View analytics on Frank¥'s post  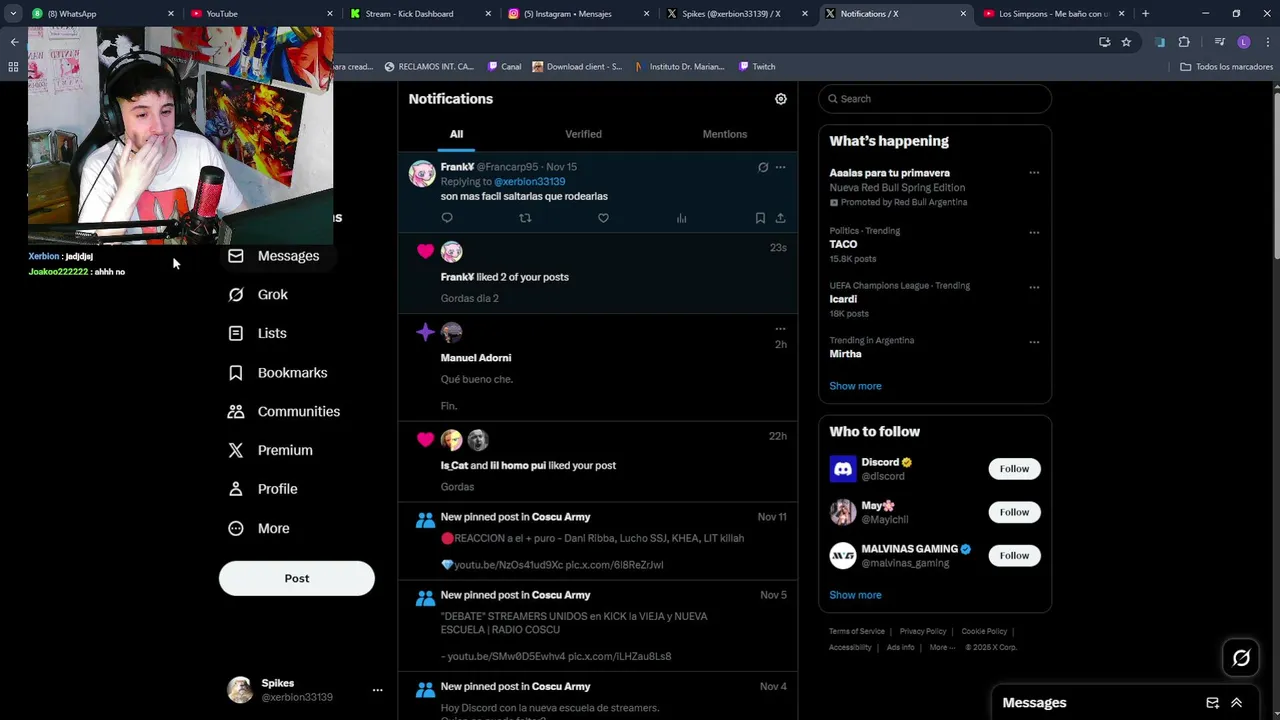pyautogui.click(x=681, y=218)
